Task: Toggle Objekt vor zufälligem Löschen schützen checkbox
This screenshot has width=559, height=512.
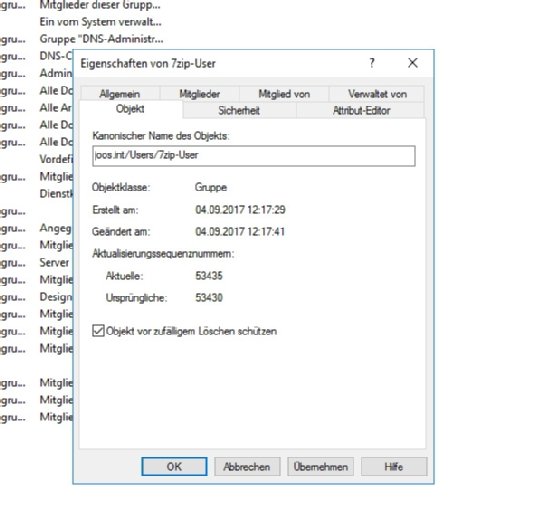Action: (x=98, y=331)
